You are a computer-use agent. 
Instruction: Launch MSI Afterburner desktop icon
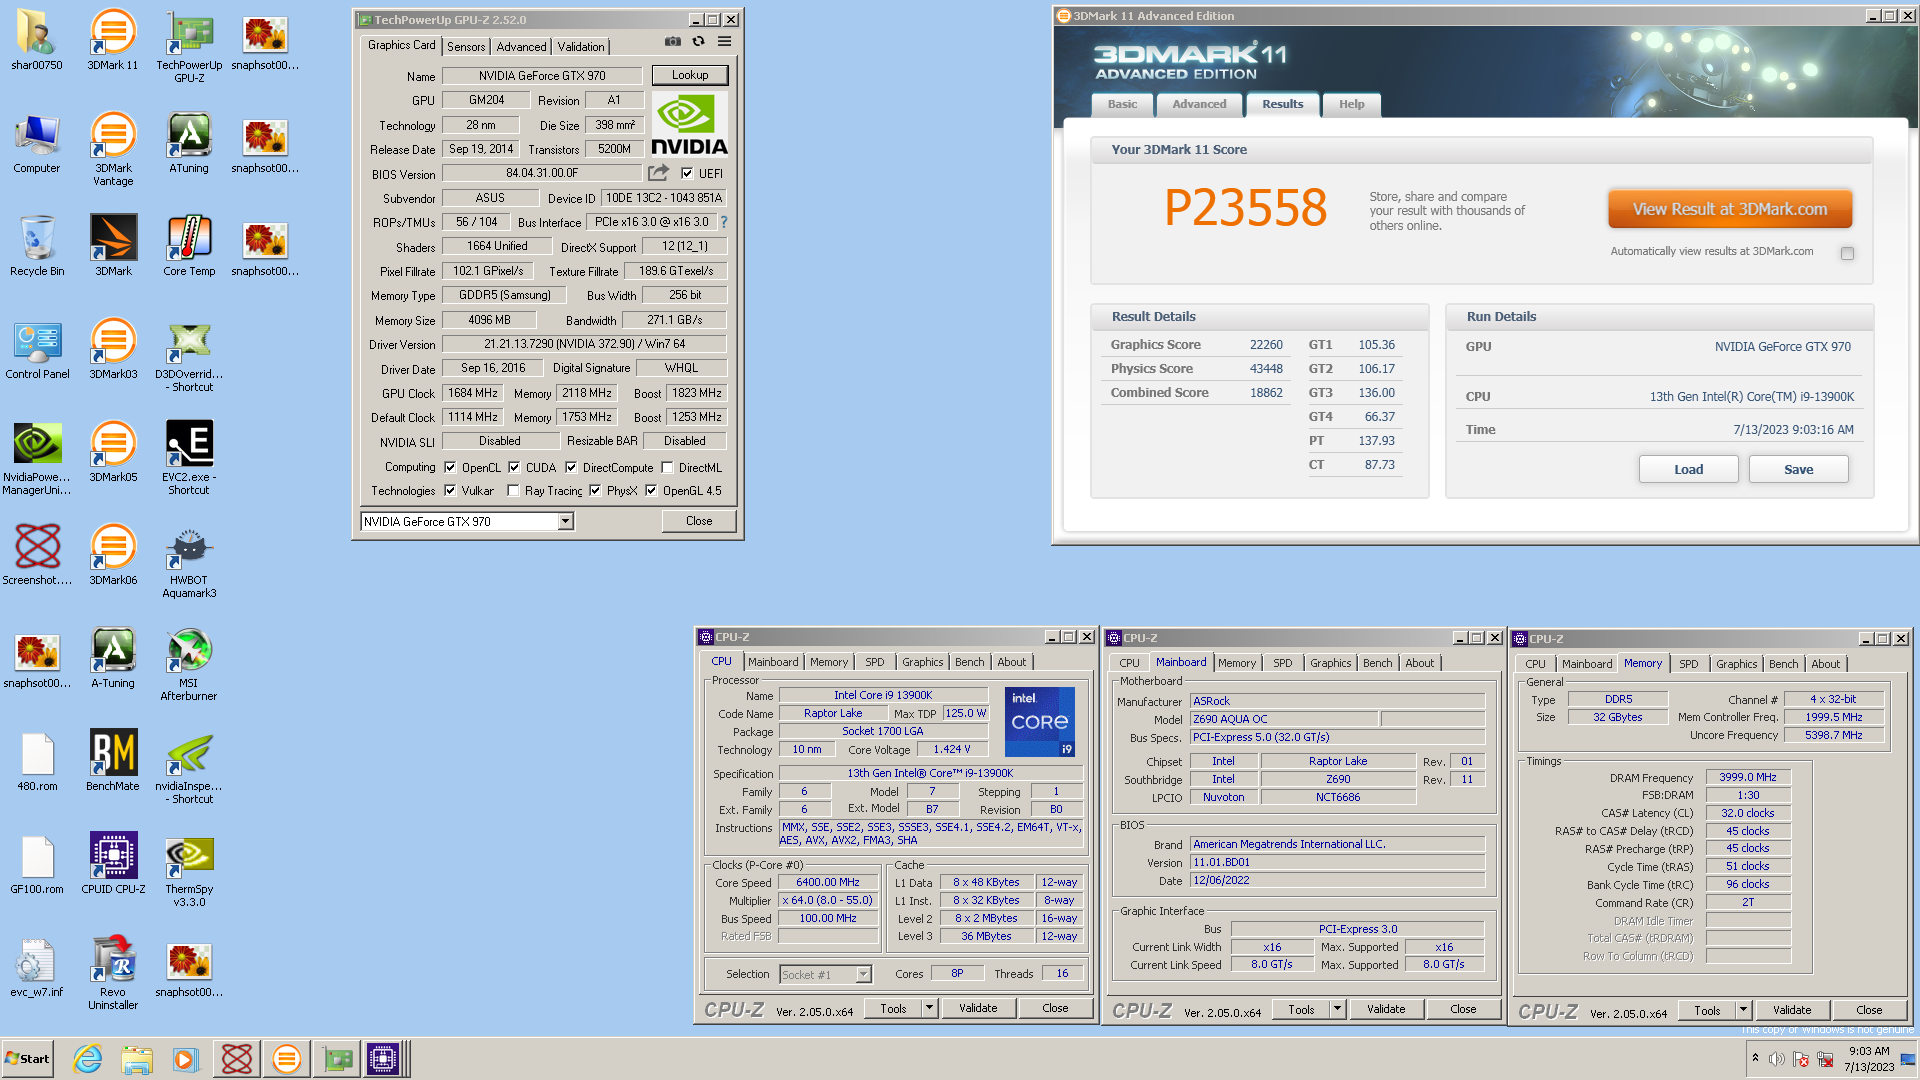pos(189,664)
